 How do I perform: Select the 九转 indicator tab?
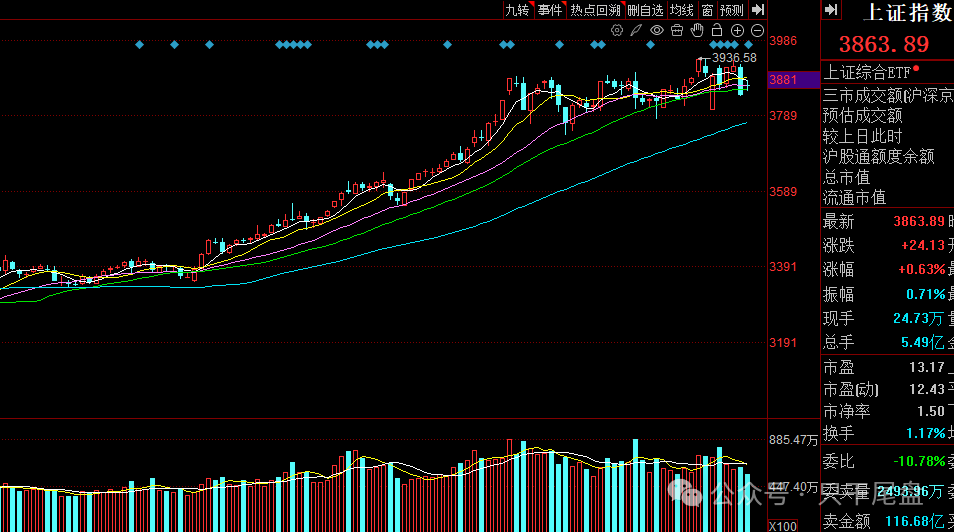coord(516,10)
